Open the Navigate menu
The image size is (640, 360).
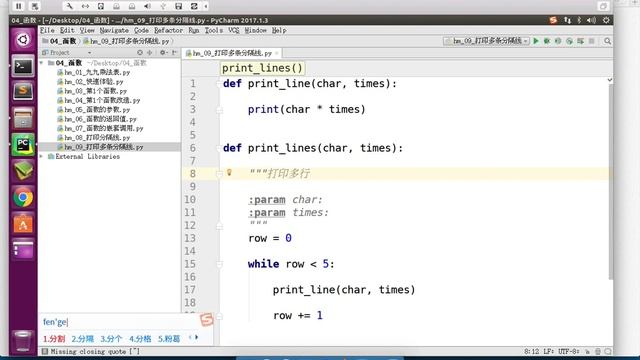point(114,30)
